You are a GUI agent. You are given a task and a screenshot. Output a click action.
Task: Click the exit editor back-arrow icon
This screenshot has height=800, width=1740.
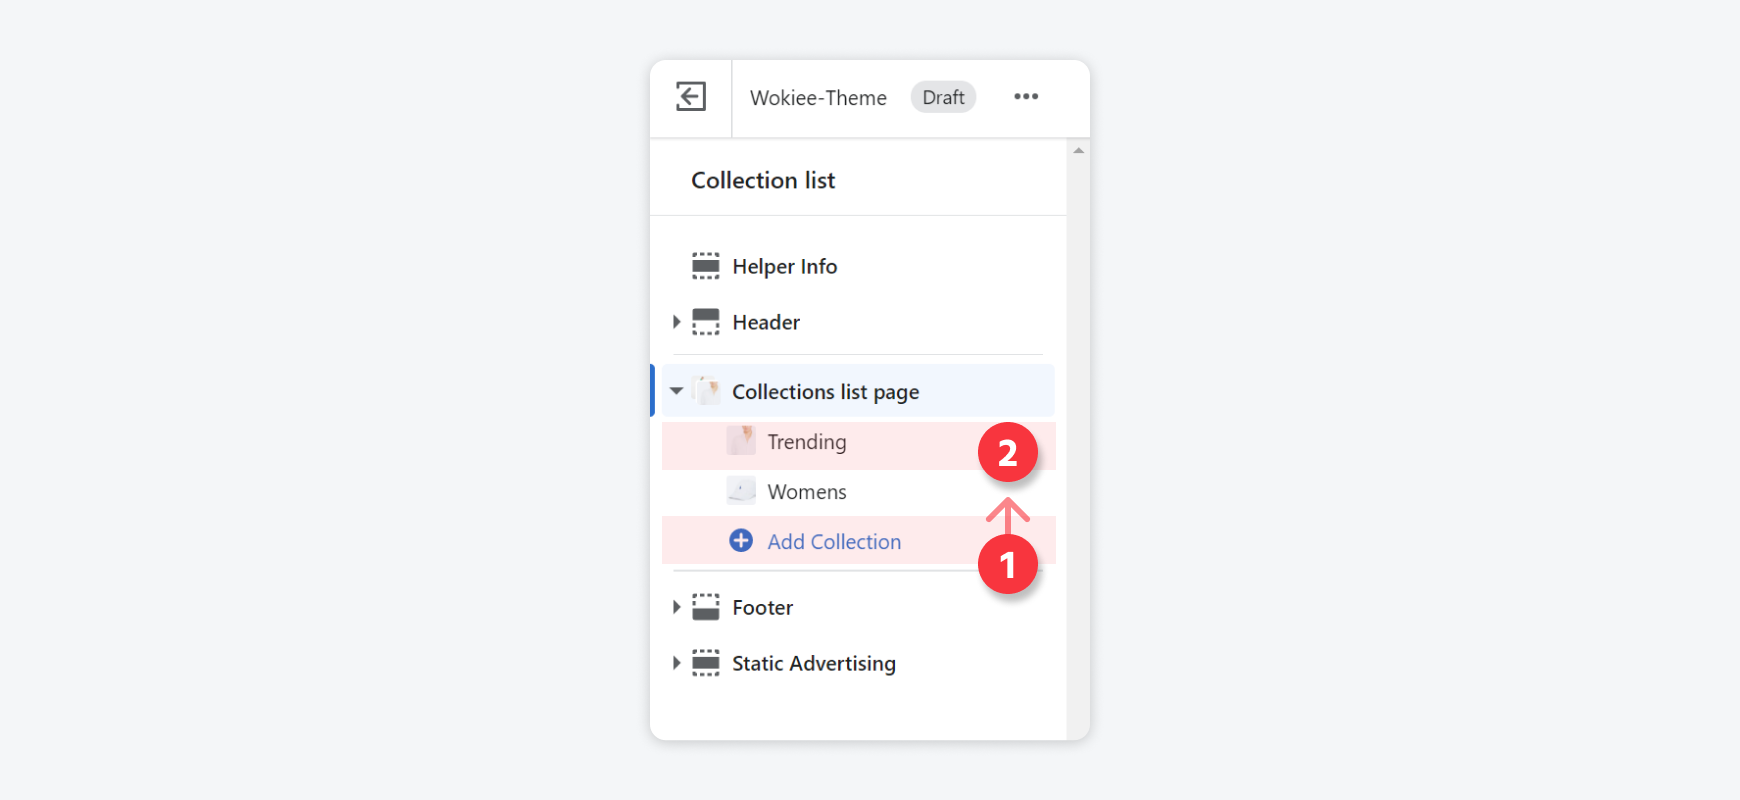pos(691,97)
